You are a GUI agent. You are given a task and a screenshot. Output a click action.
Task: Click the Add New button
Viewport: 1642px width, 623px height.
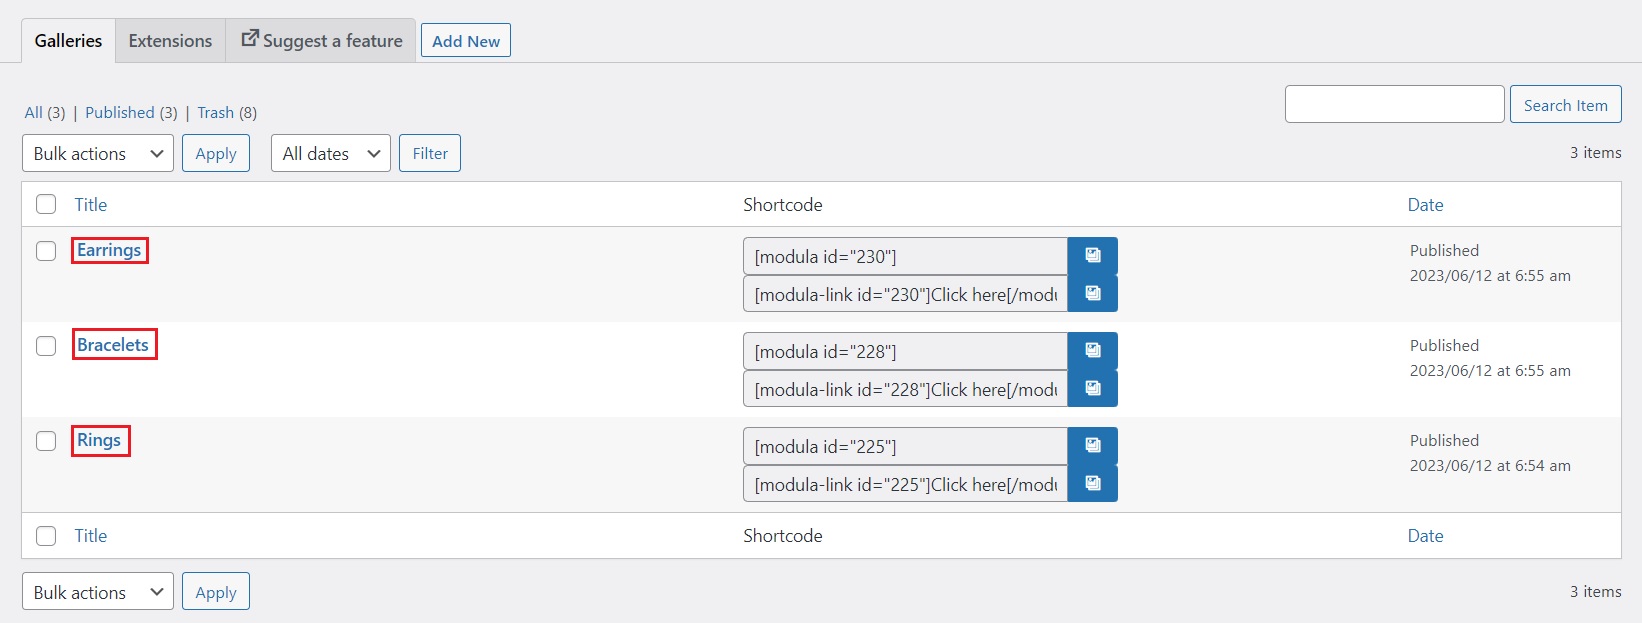pos(465,41)
